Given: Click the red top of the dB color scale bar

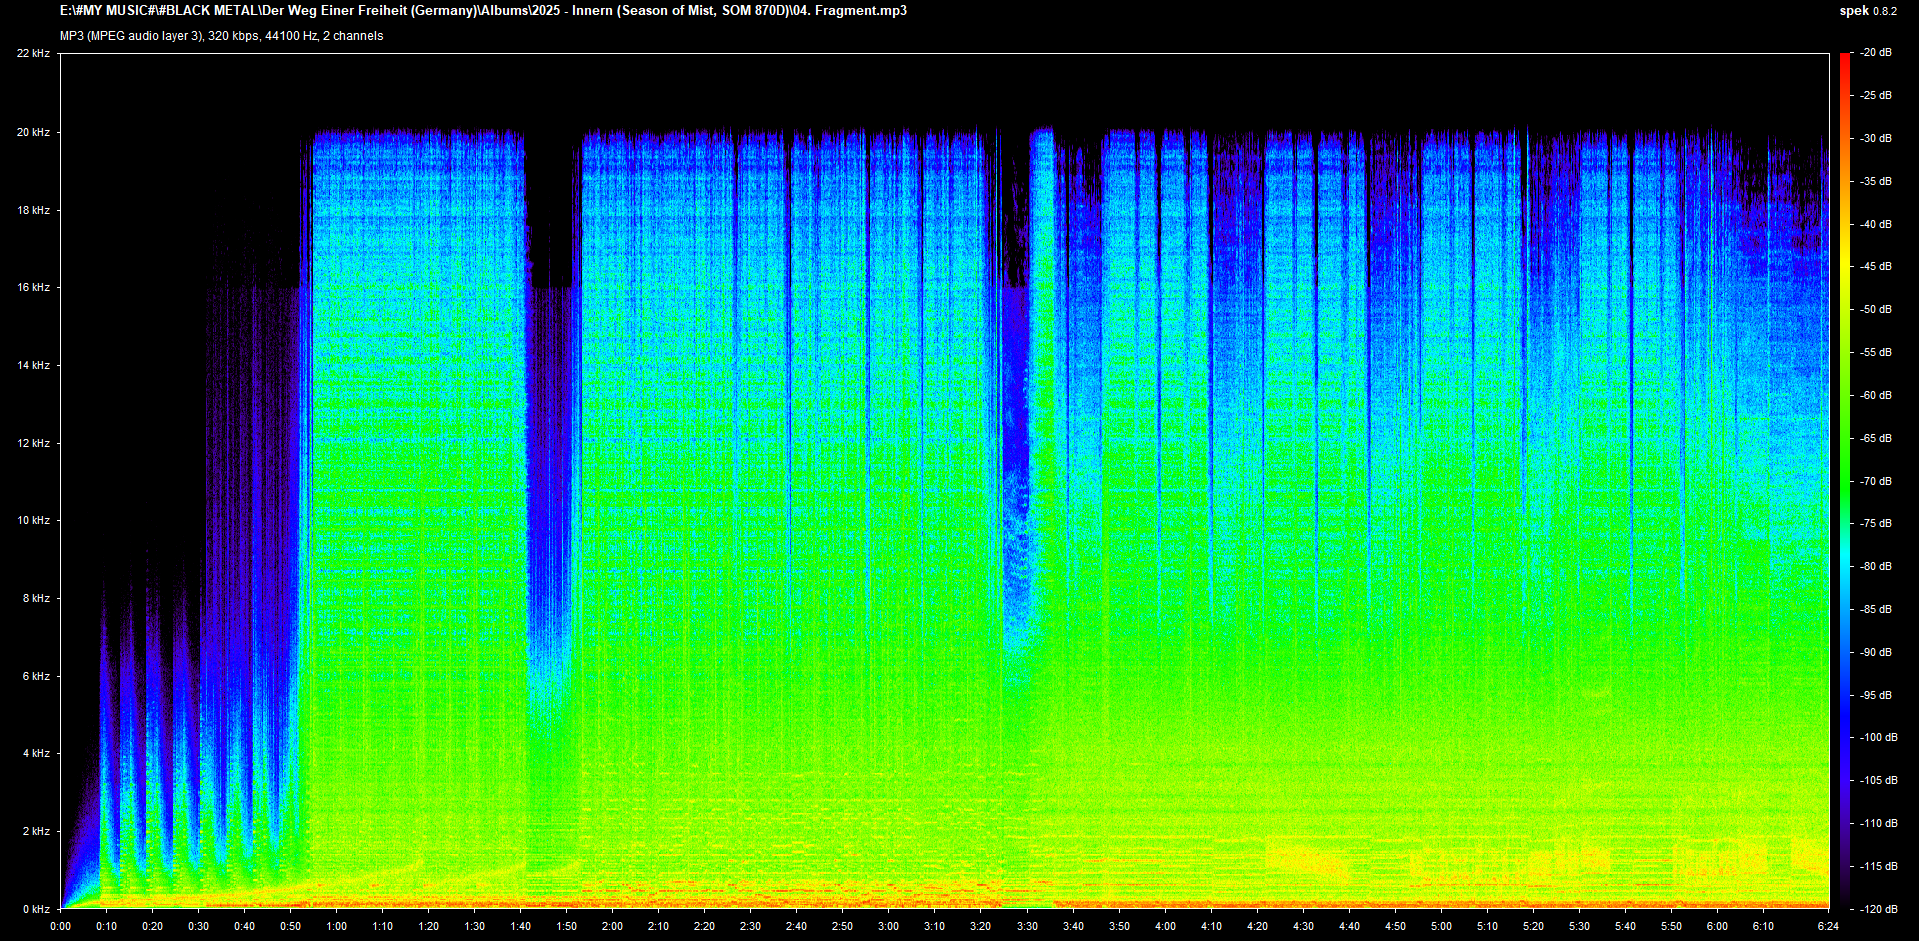Looking at the screenshot, I should 1845,58.
